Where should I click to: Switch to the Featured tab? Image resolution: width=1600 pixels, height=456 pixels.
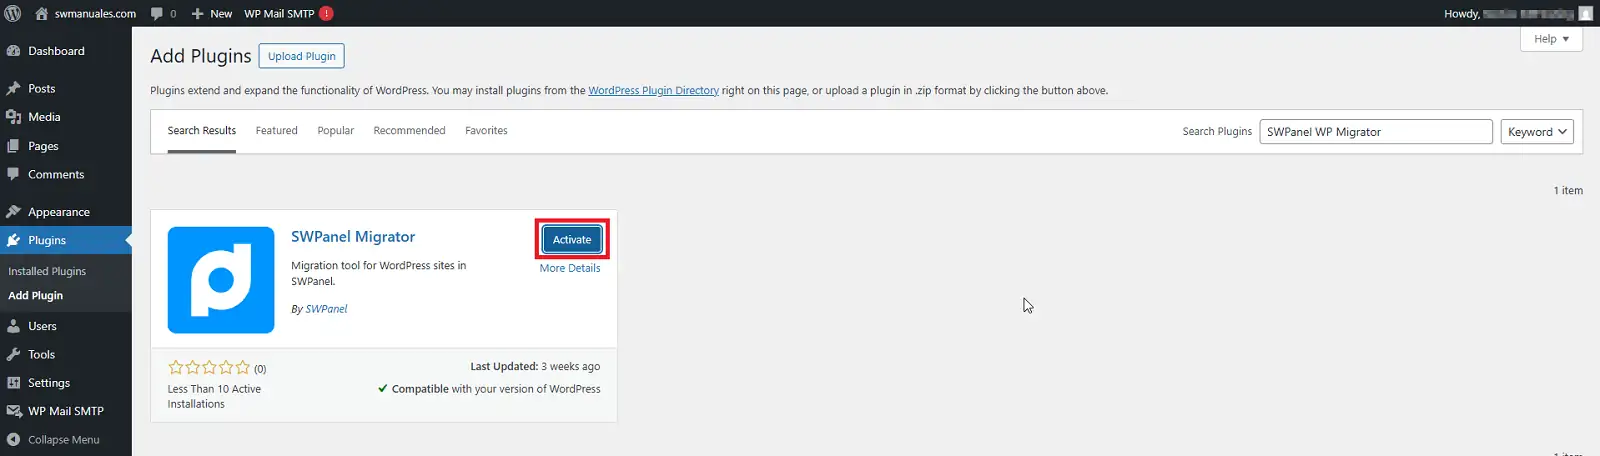pyautogui.click(x=277, y=131)
